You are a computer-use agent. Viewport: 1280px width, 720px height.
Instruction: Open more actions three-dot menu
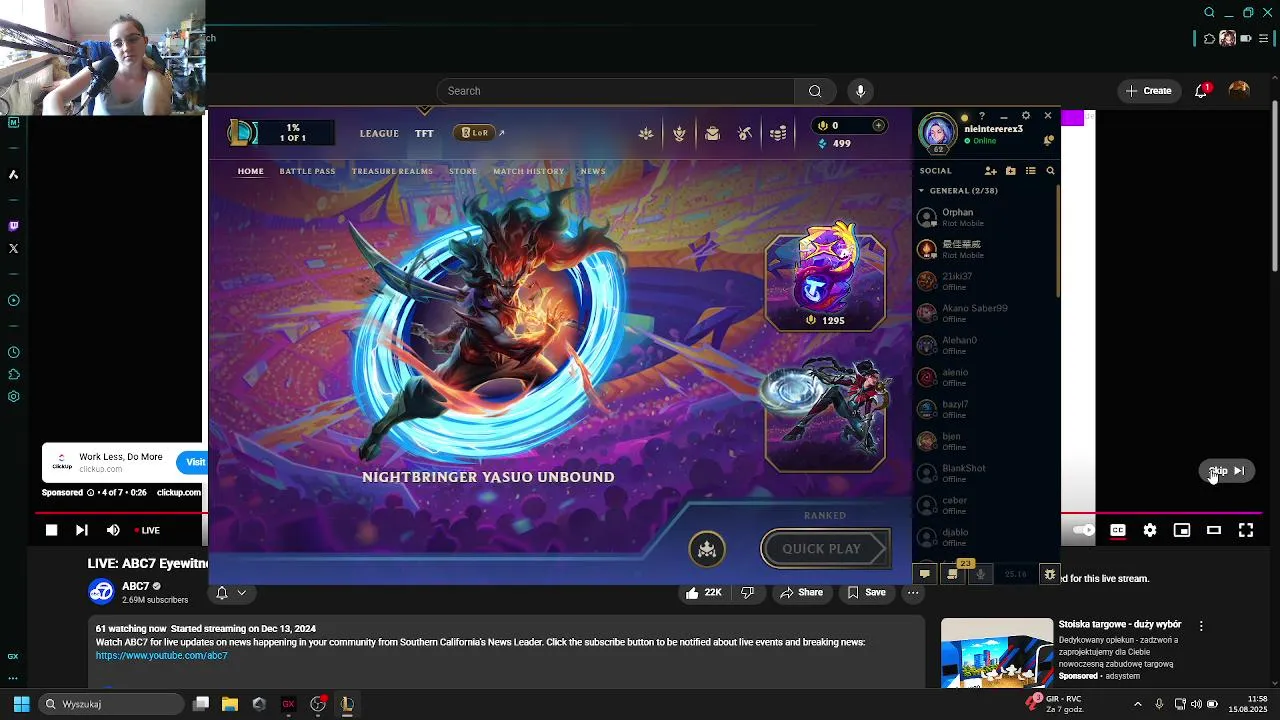(x=913, y=593)
